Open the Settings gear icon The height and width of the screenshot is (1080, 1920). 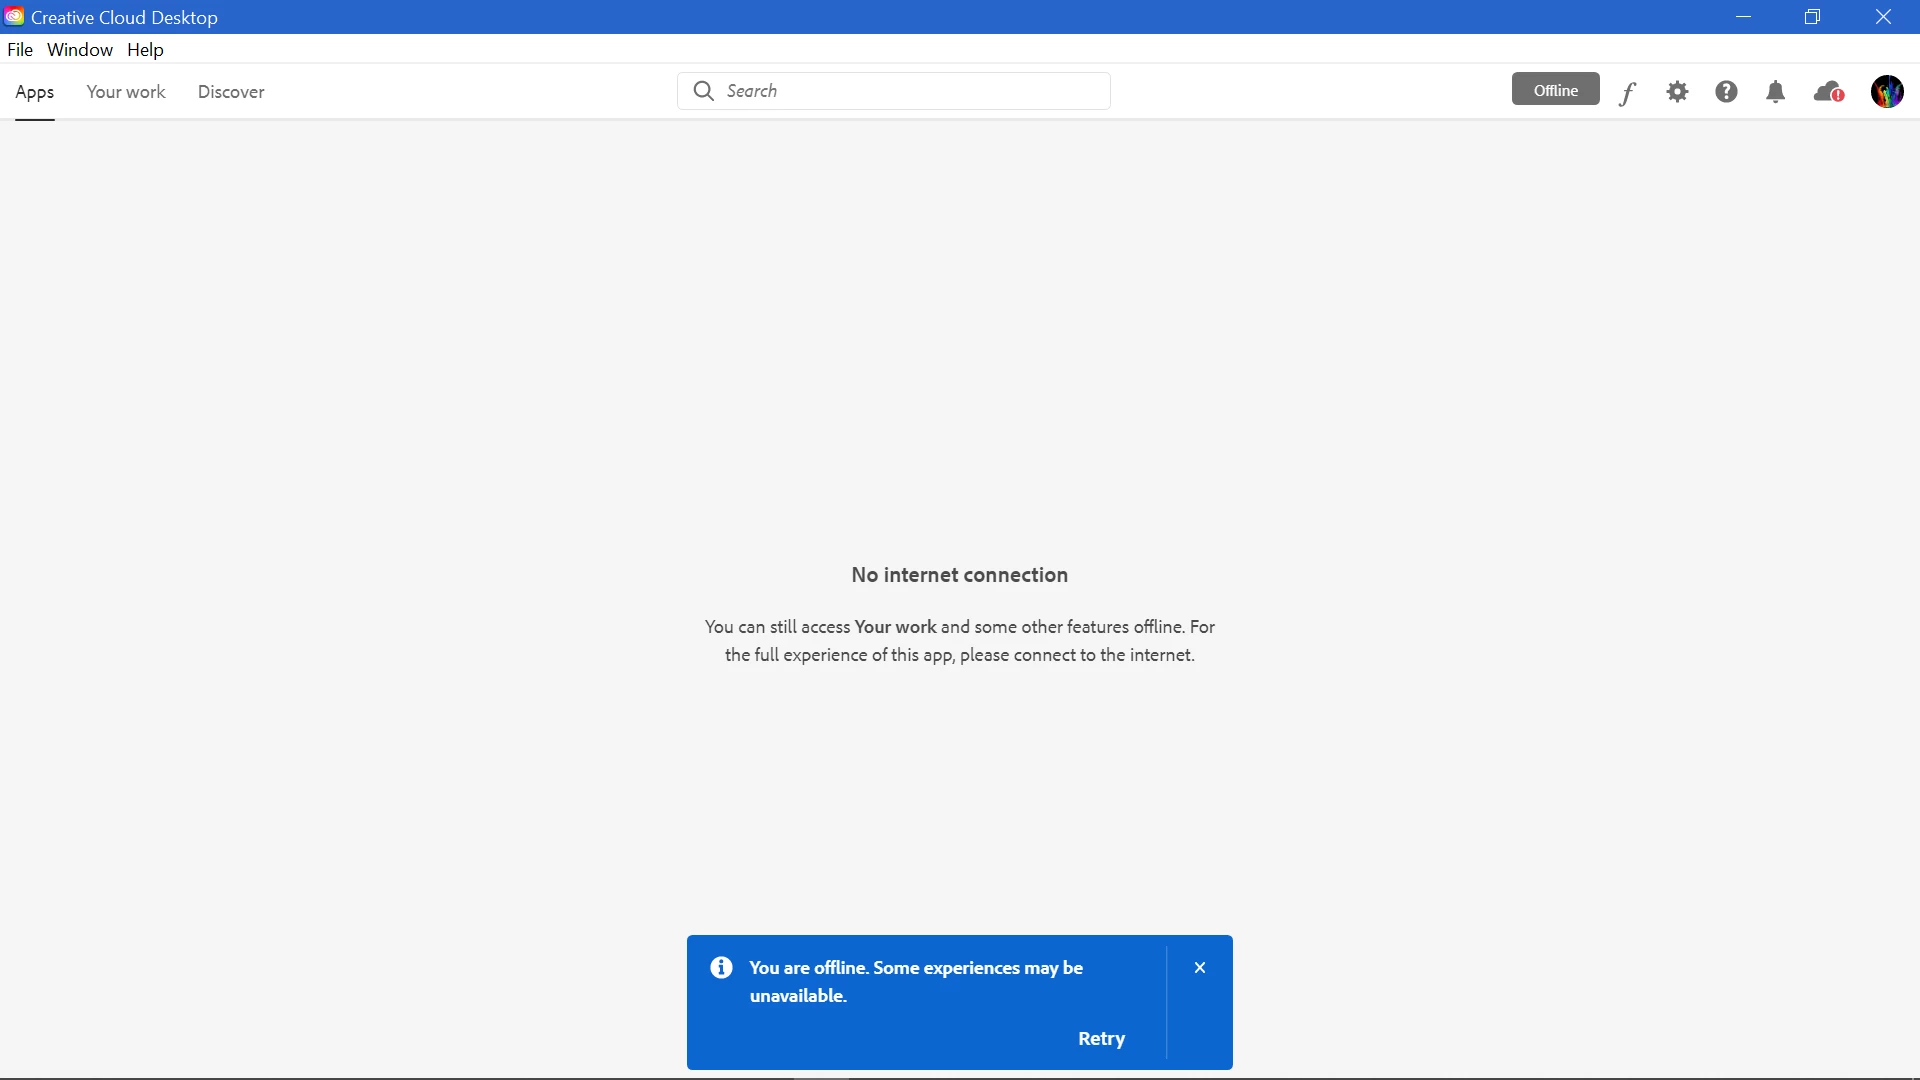(1677, 92)
